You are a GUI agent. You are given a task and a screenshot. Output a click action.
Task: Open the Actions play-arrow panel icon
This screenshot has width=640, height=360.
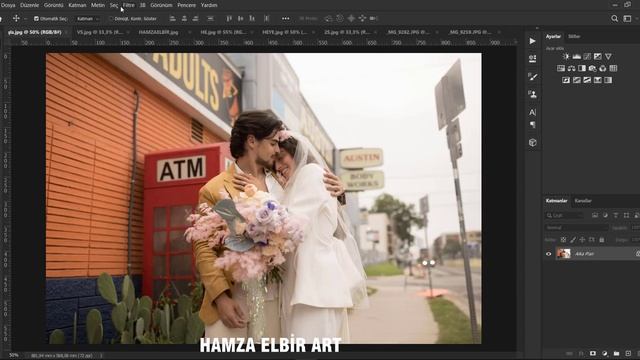(532, 41)
